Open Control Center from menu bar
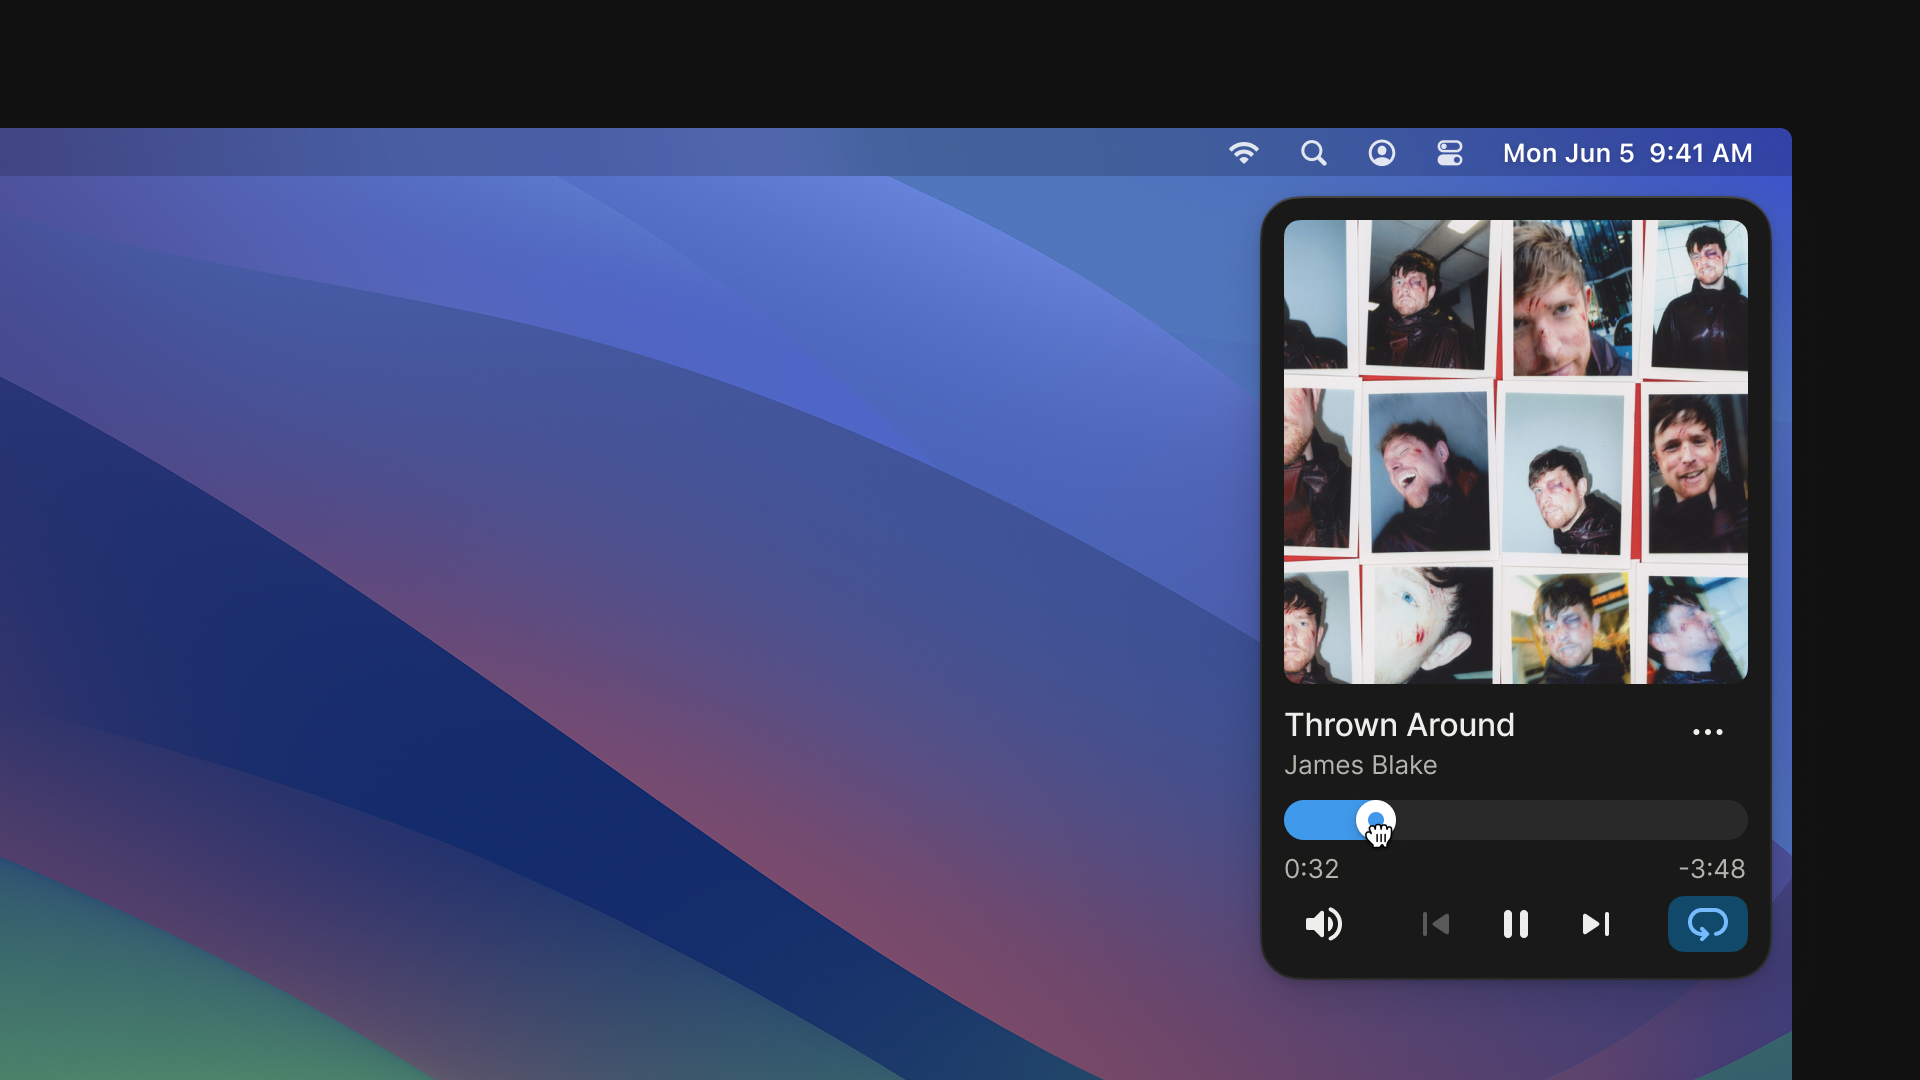 1449,153
